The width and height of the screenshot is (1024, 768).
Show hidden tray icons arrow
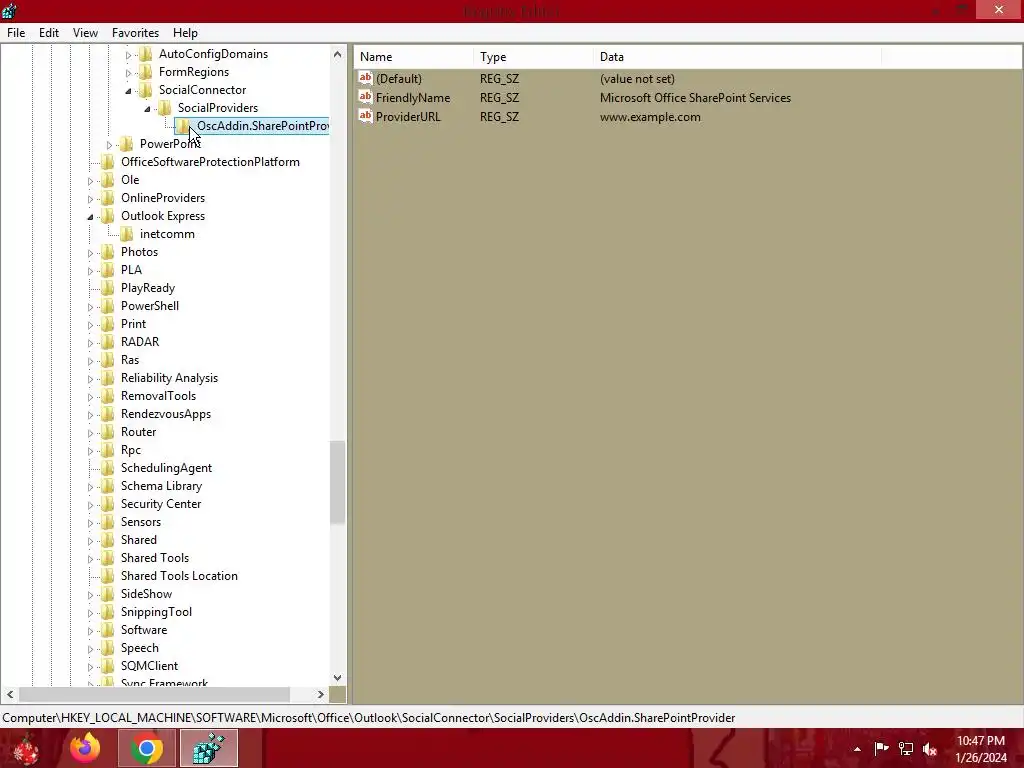pos(857,749)
